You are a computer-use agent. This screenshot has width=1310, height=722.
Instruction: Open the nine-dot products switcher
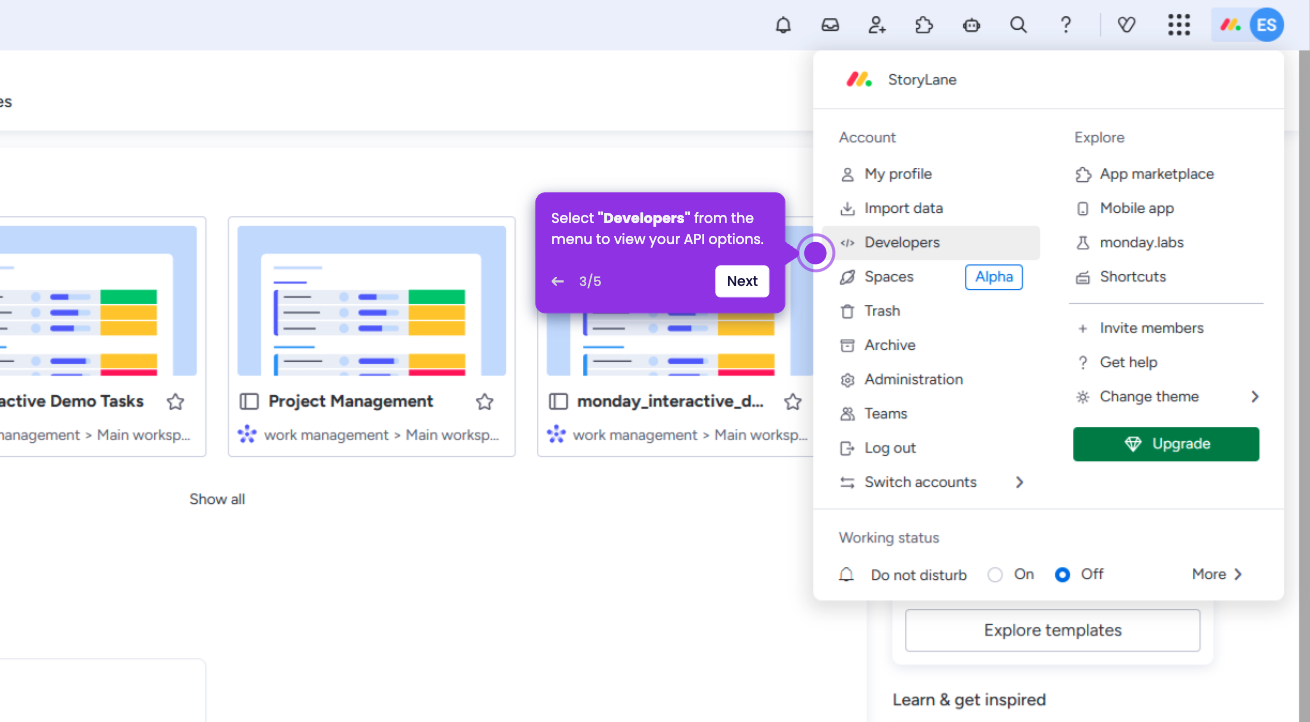1179,25
